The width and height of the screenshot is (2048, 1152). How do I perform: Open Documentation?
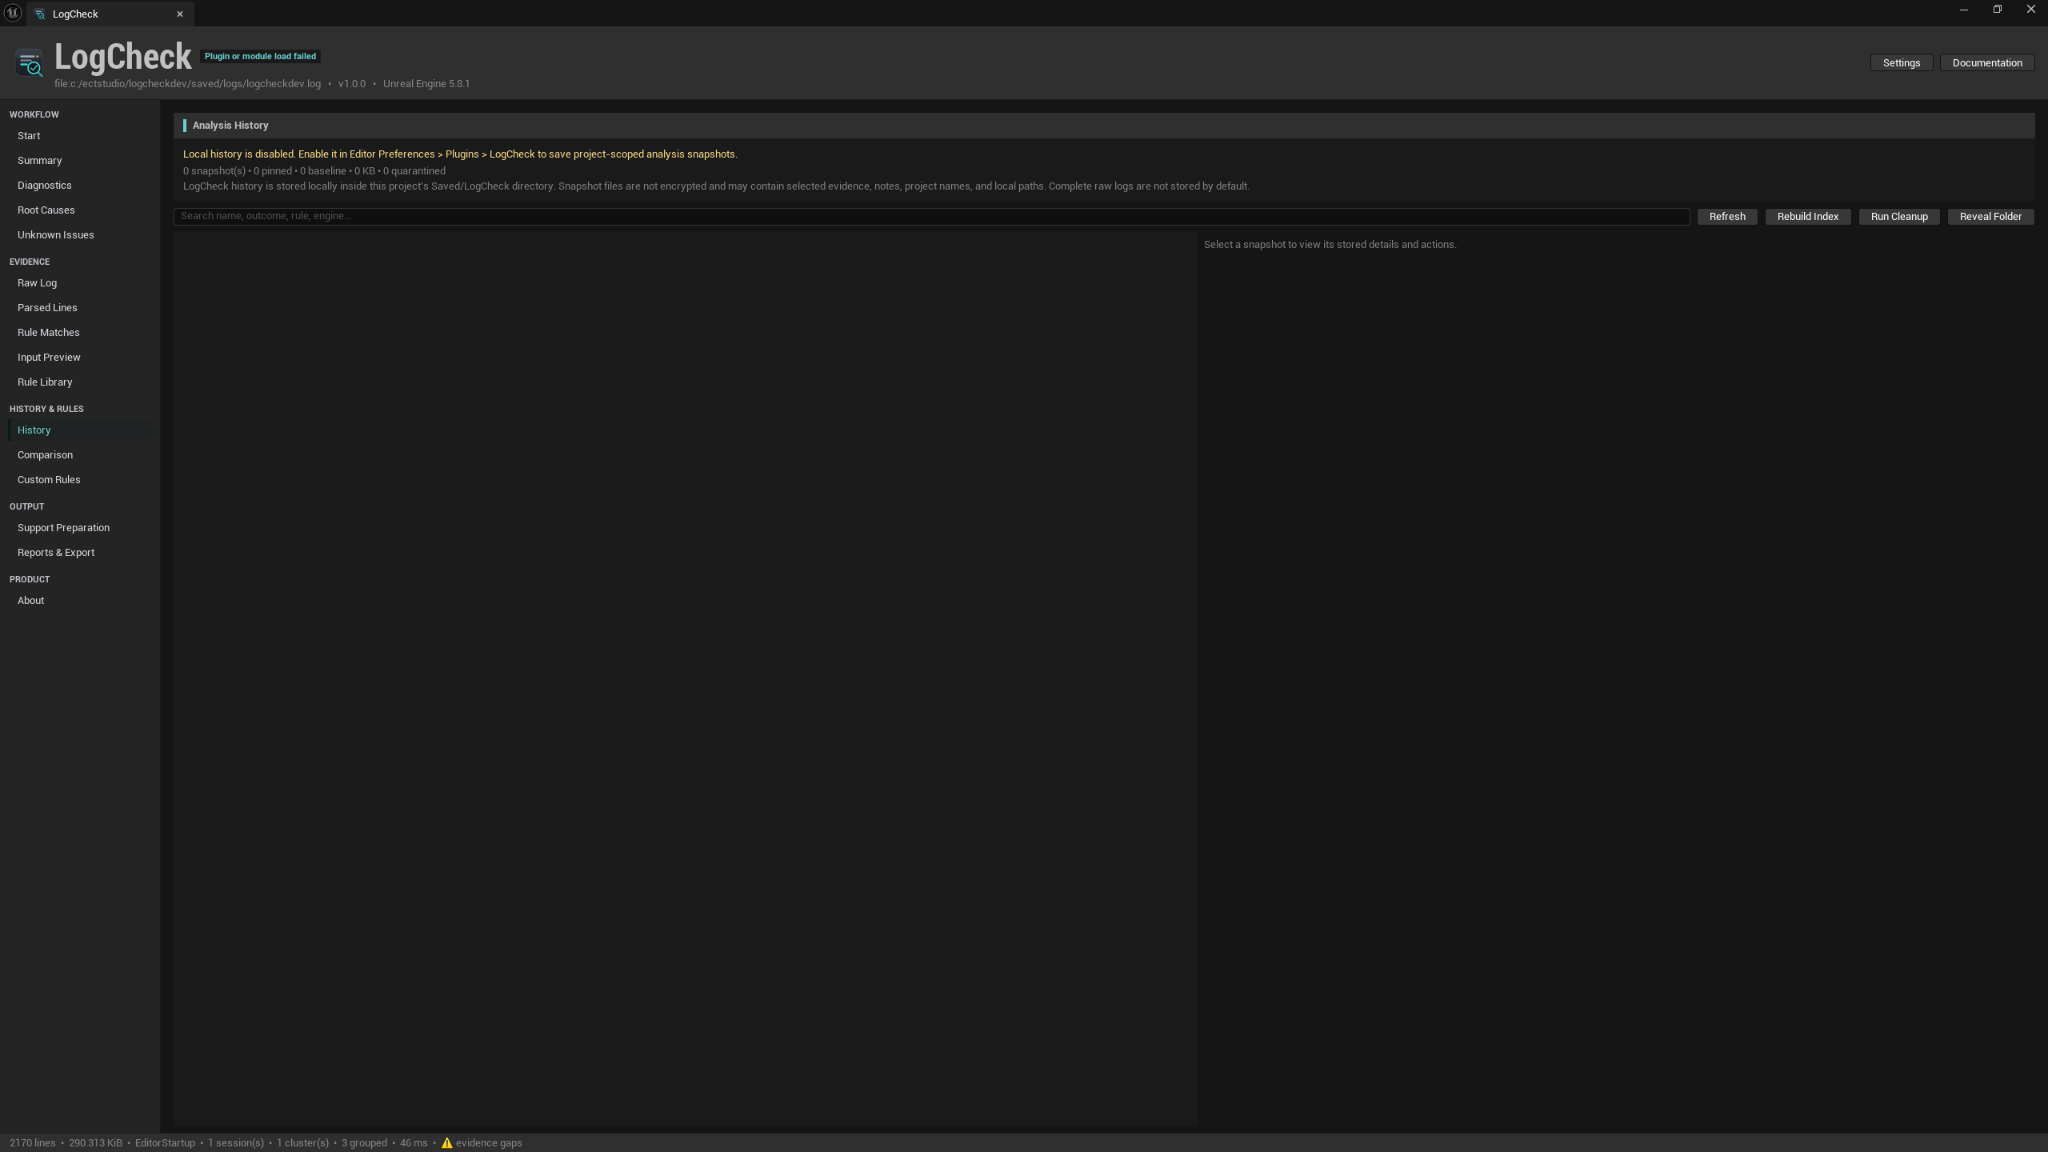(1987, 63)
